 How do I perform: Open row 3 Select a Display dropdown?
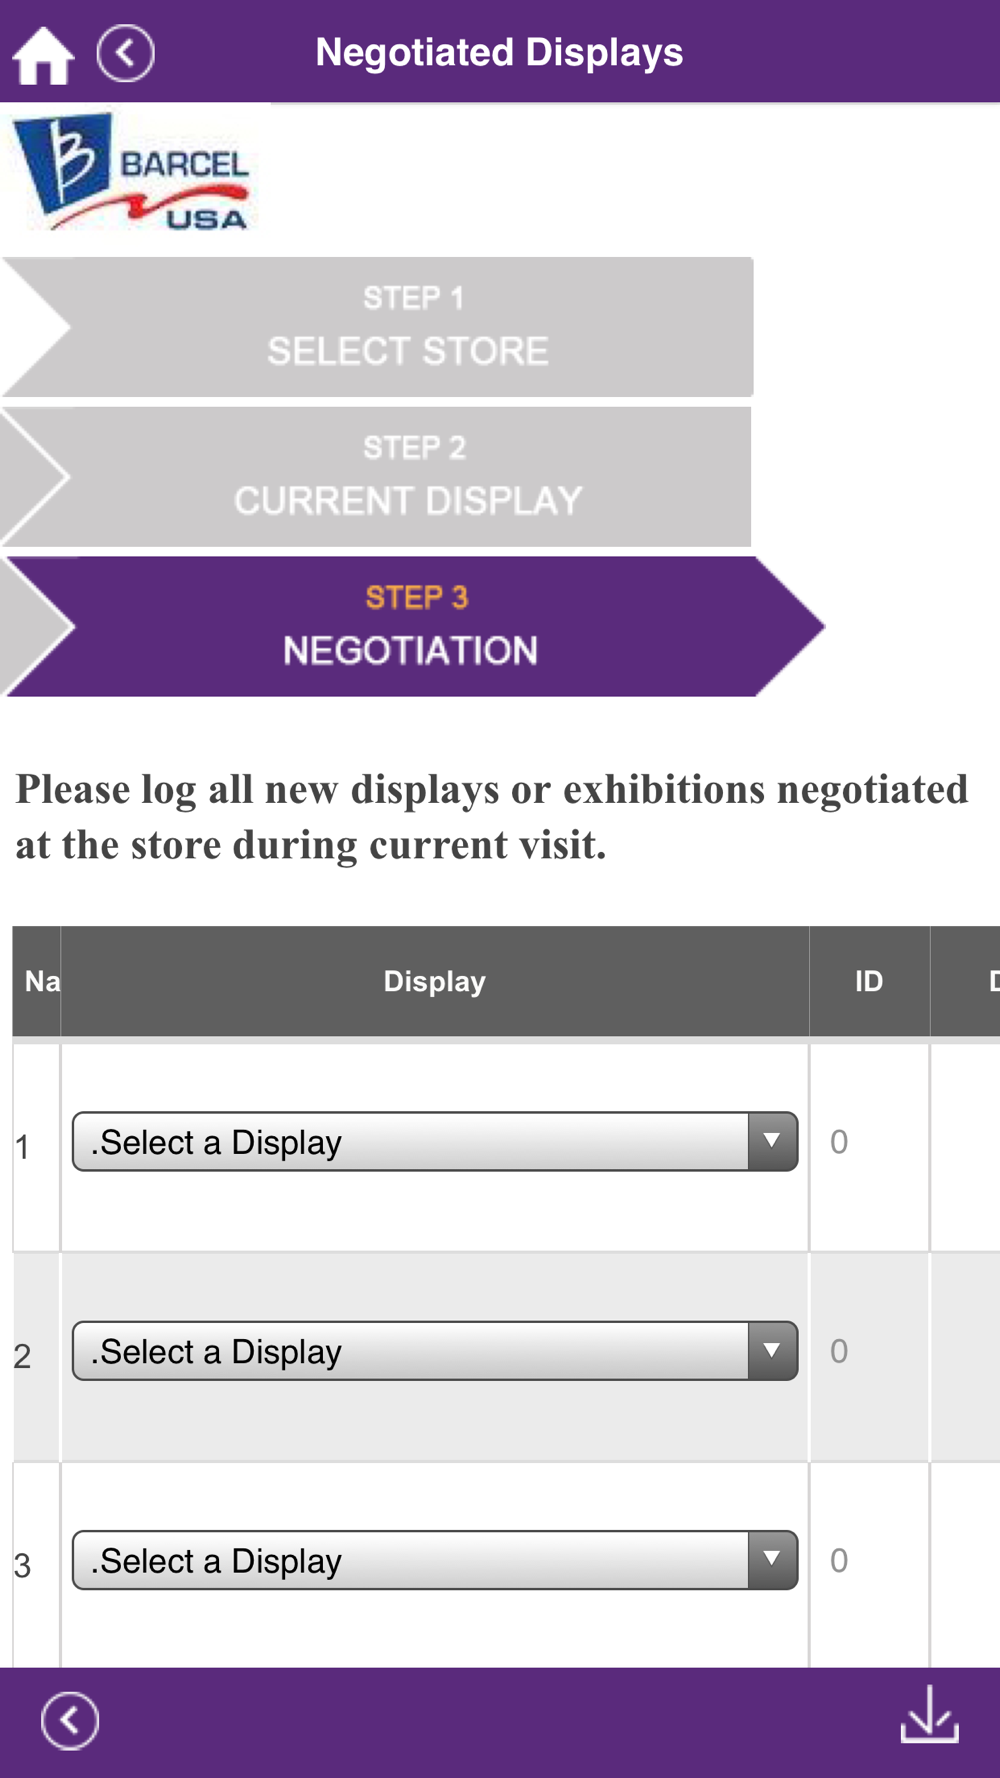click(435, 1560)
